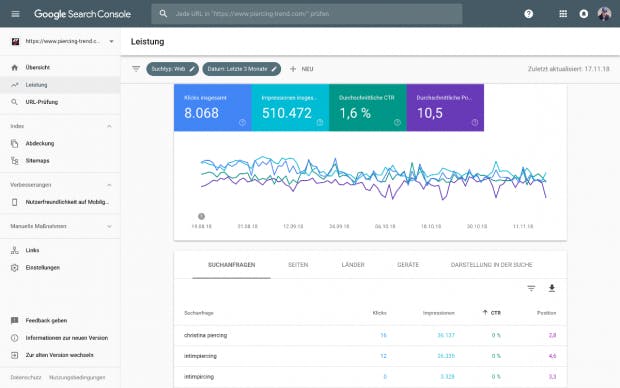620x388 pixels.
Task: Expand the Manuelle Maßnahmen section
Action: click(x=109, y=226)
